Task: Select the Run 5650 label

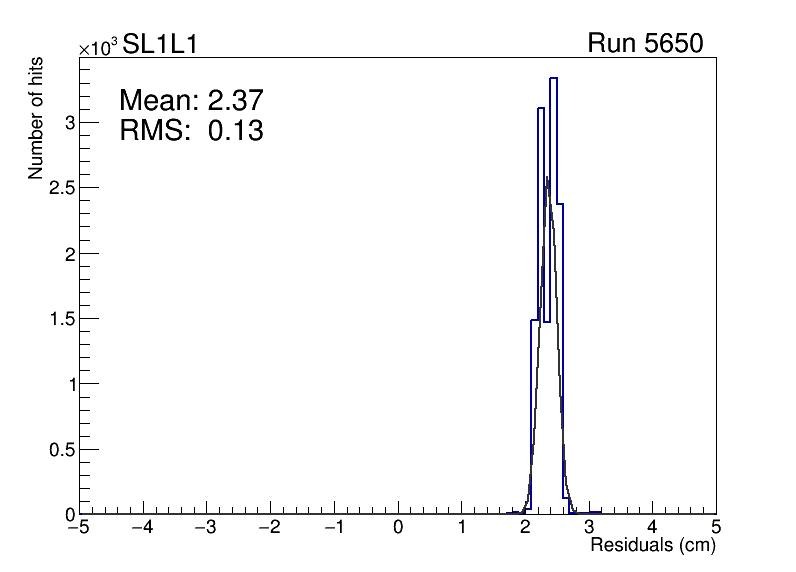Action: coord(645,44)
